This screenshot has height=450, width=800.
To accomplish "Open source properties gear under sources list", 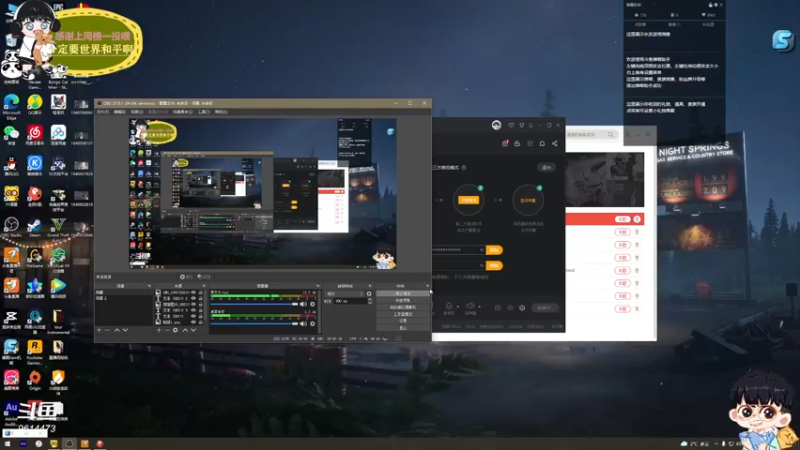I will 175,330.
